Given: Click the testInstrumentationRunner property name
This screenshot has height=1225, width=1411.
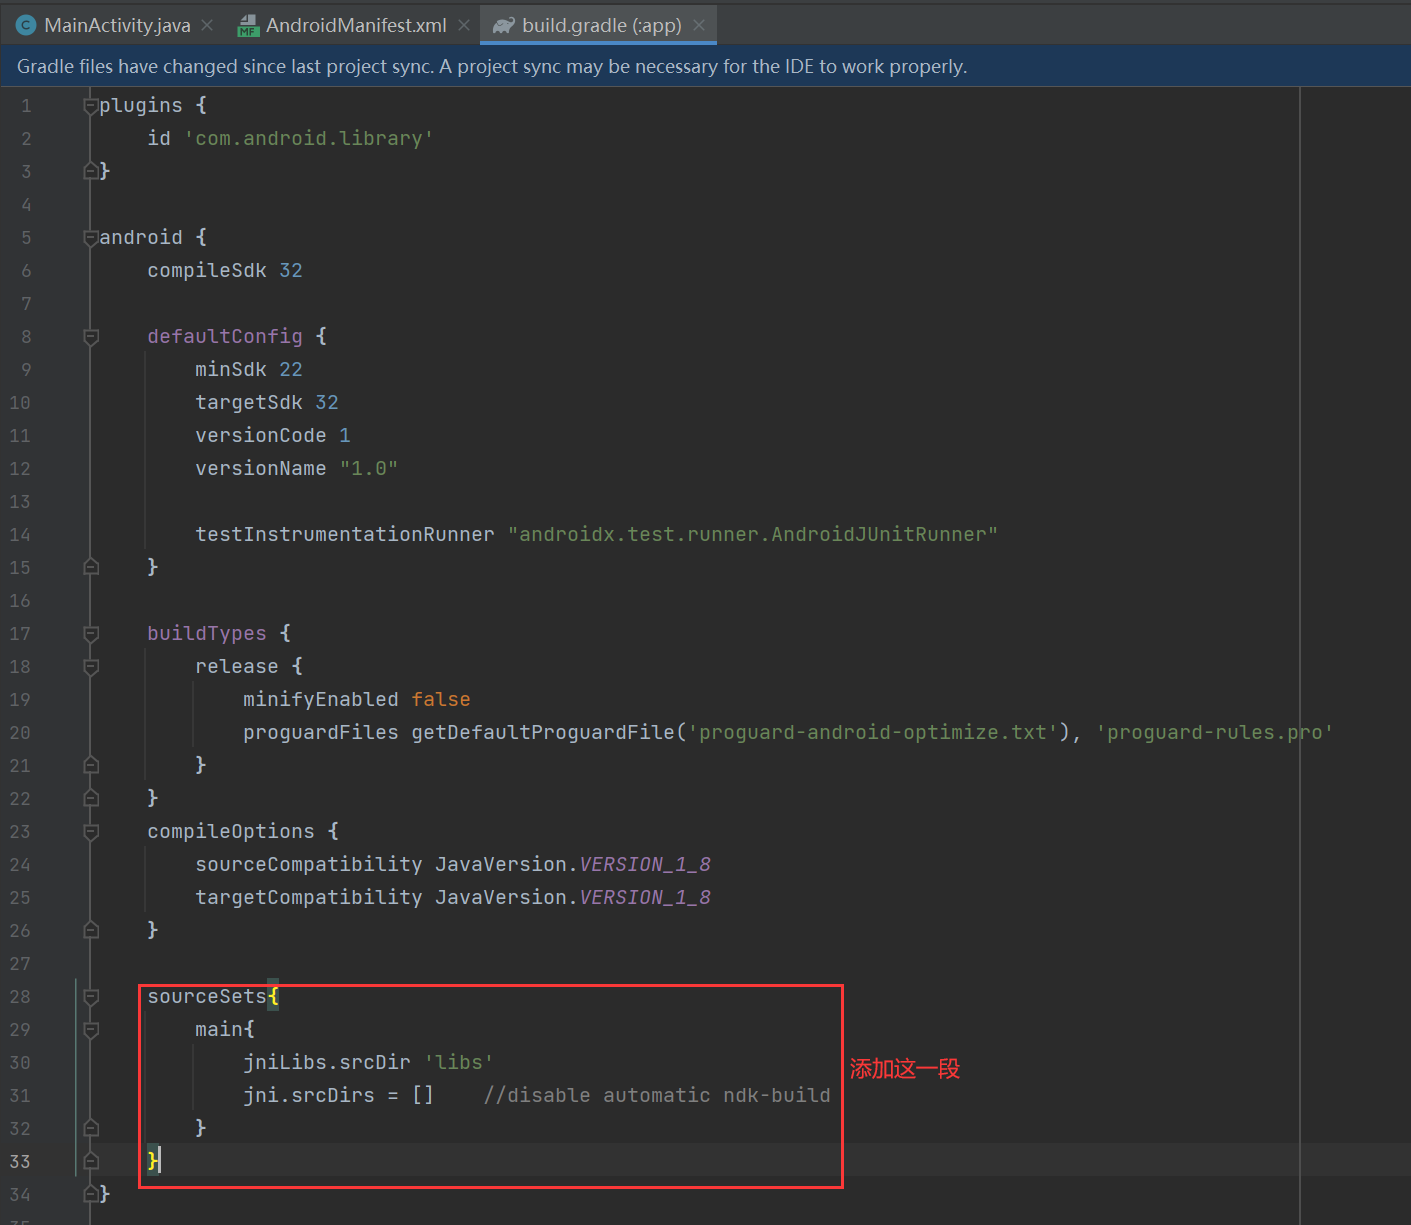Looking at the screenshot, I should (x=345, y=534).
